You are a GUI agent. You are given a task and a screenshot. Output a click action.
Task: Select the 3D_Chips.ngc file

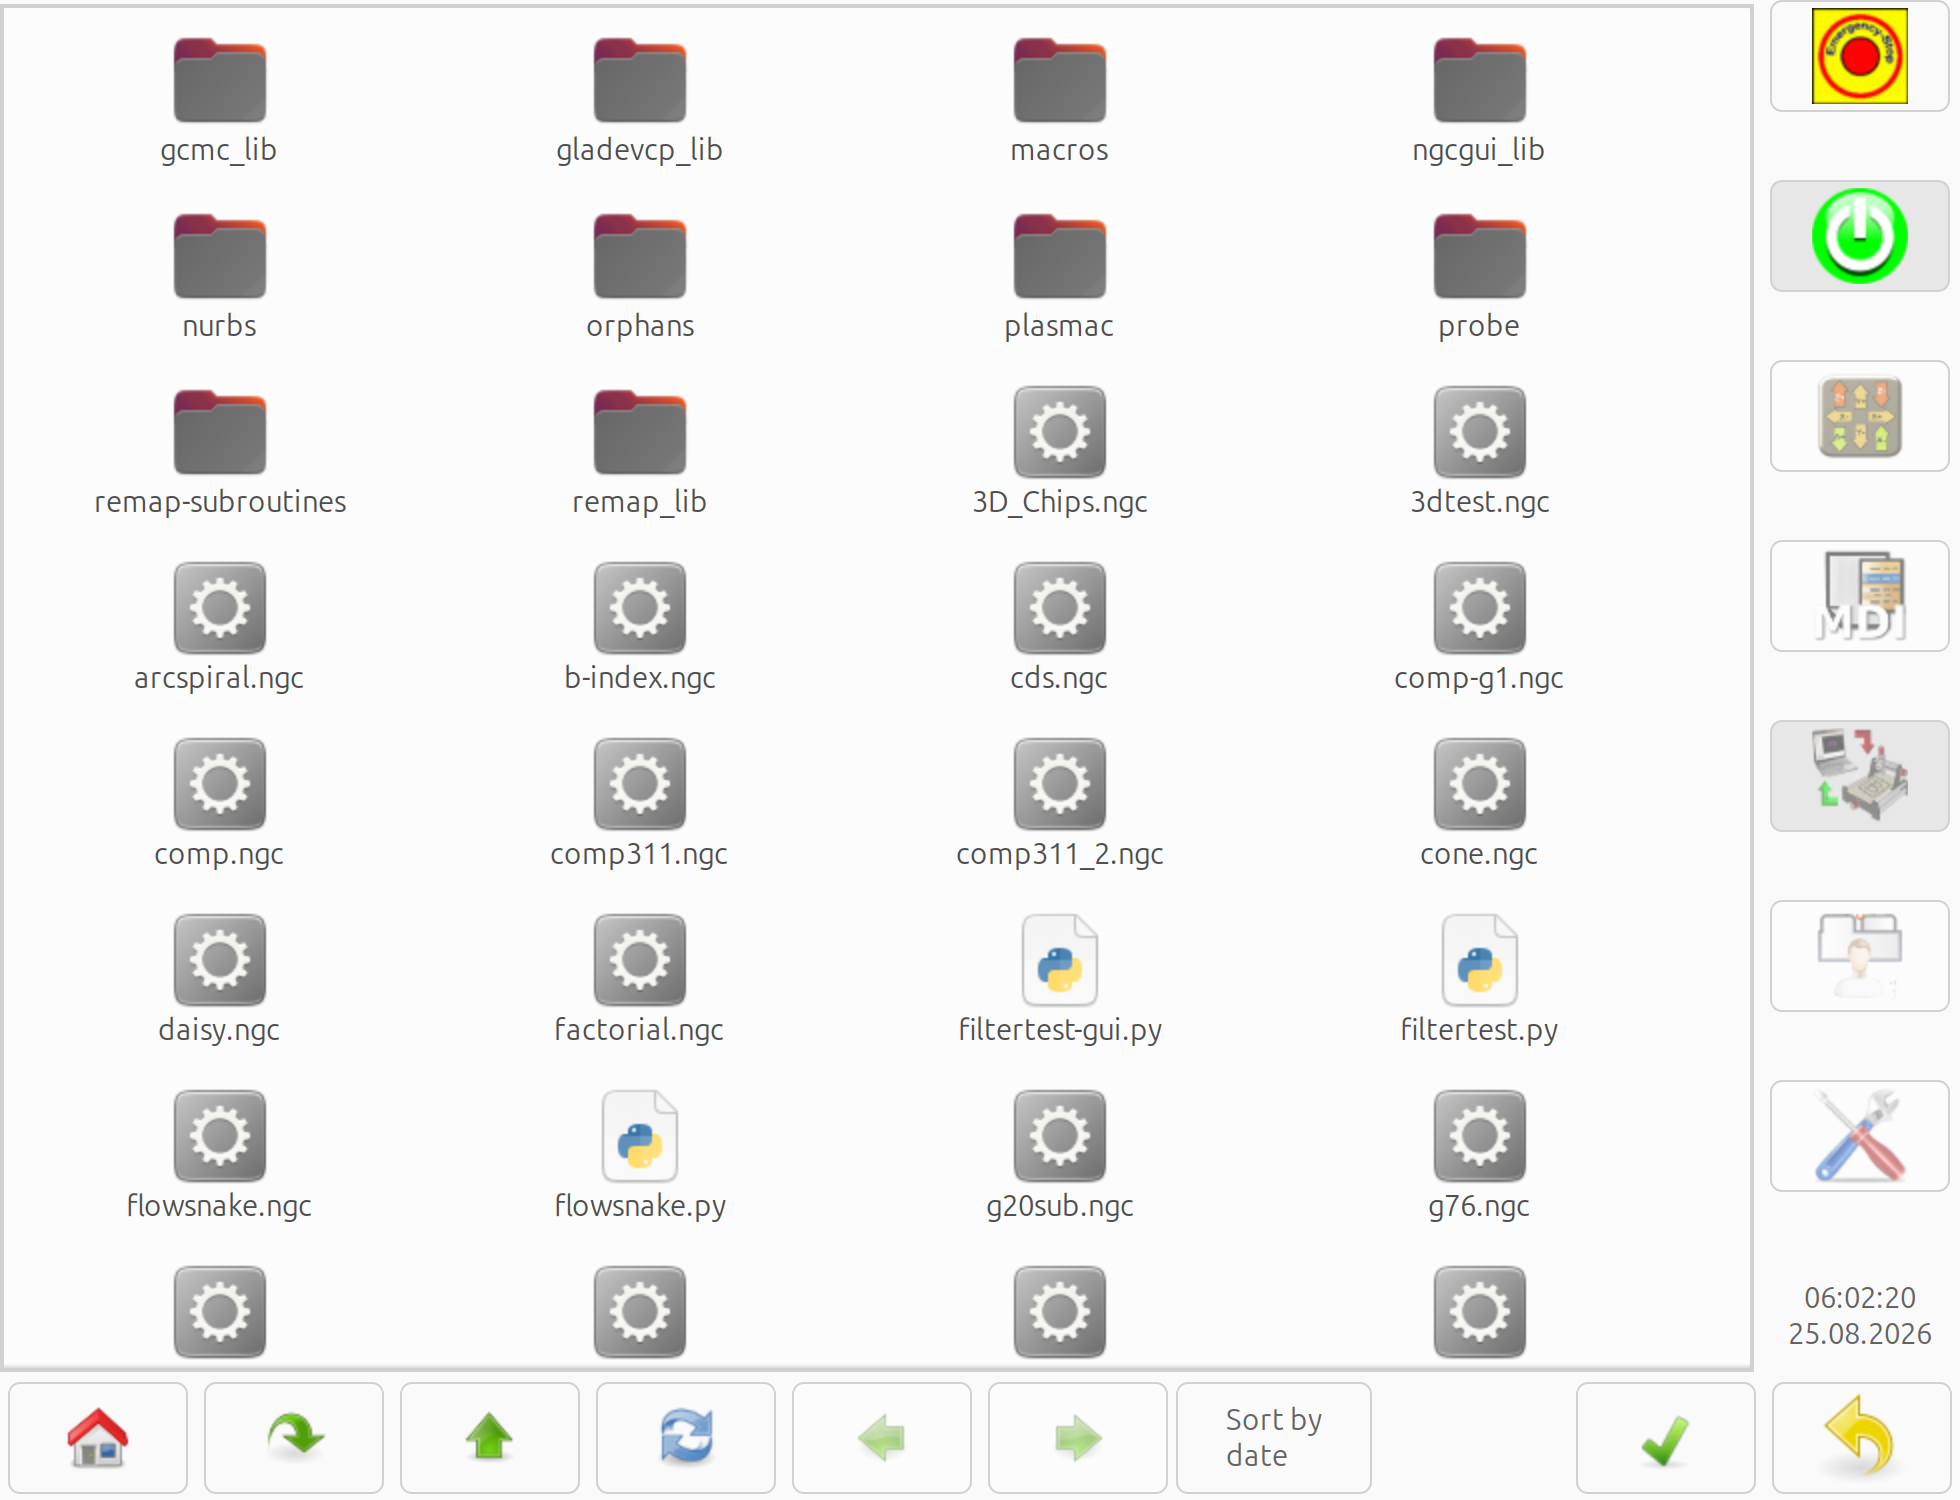tap(1060, 452)
